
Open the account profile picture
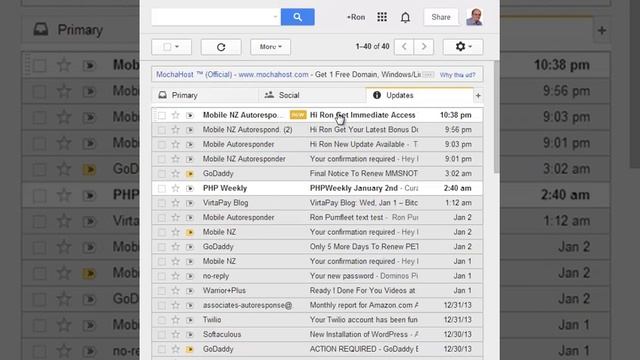click(474, 17)
